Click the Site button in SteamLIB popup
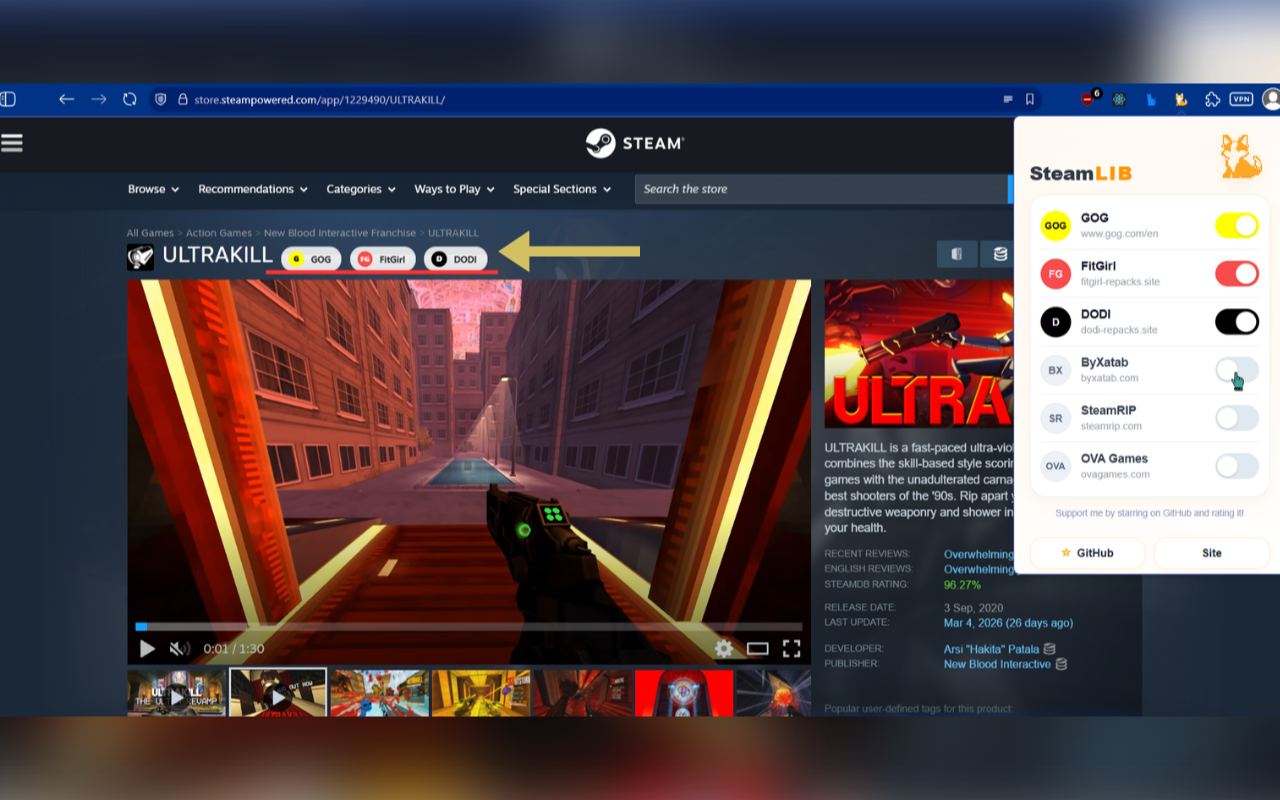This screenshot has height=800, width=1280. coord(1211,553)
